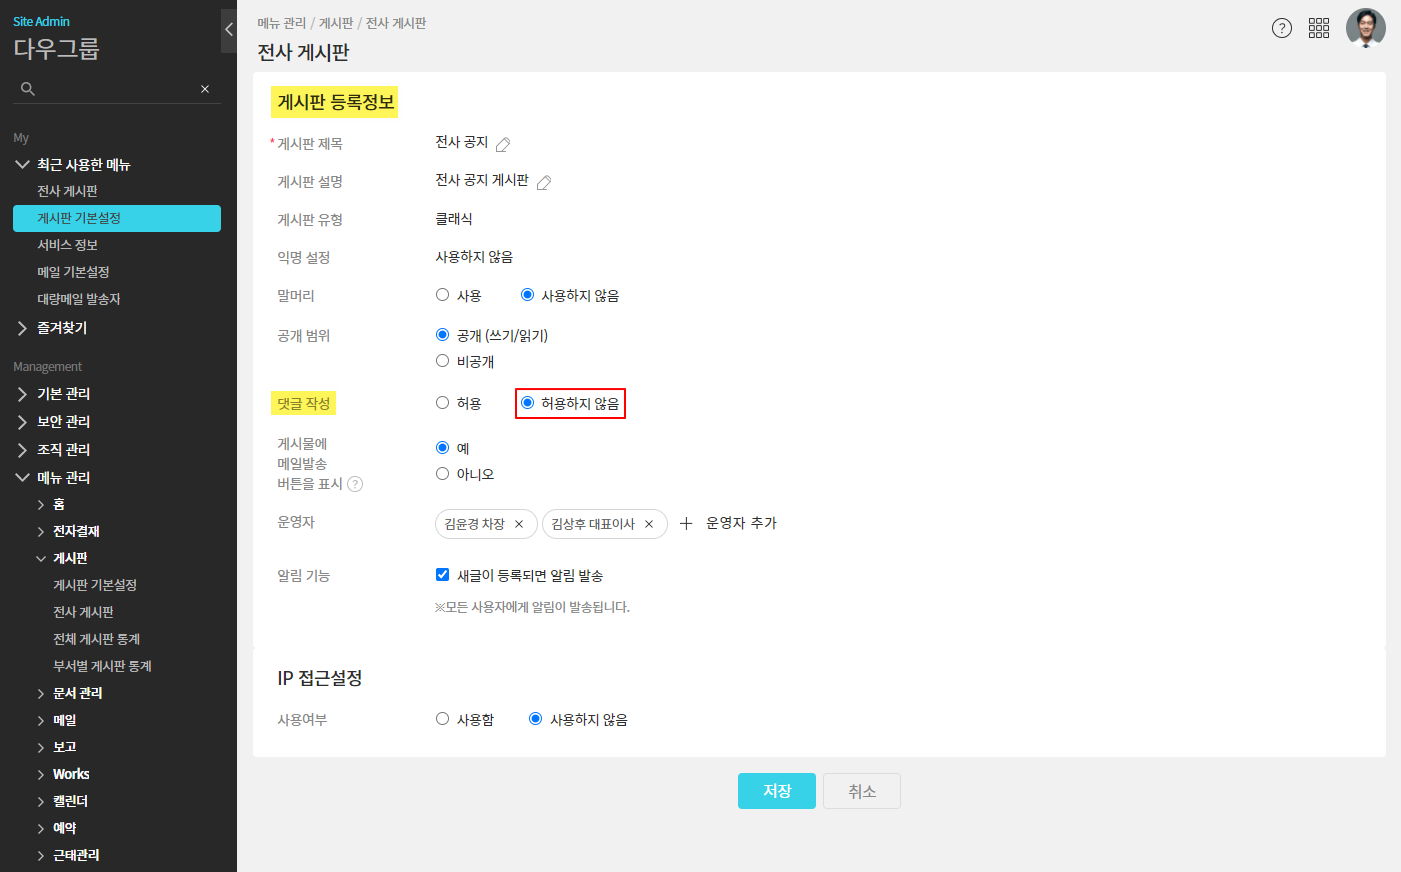Collapse the sidebar with the arrow handle
The height and width of the screenshot is (872, 1401).
[229, 30]
